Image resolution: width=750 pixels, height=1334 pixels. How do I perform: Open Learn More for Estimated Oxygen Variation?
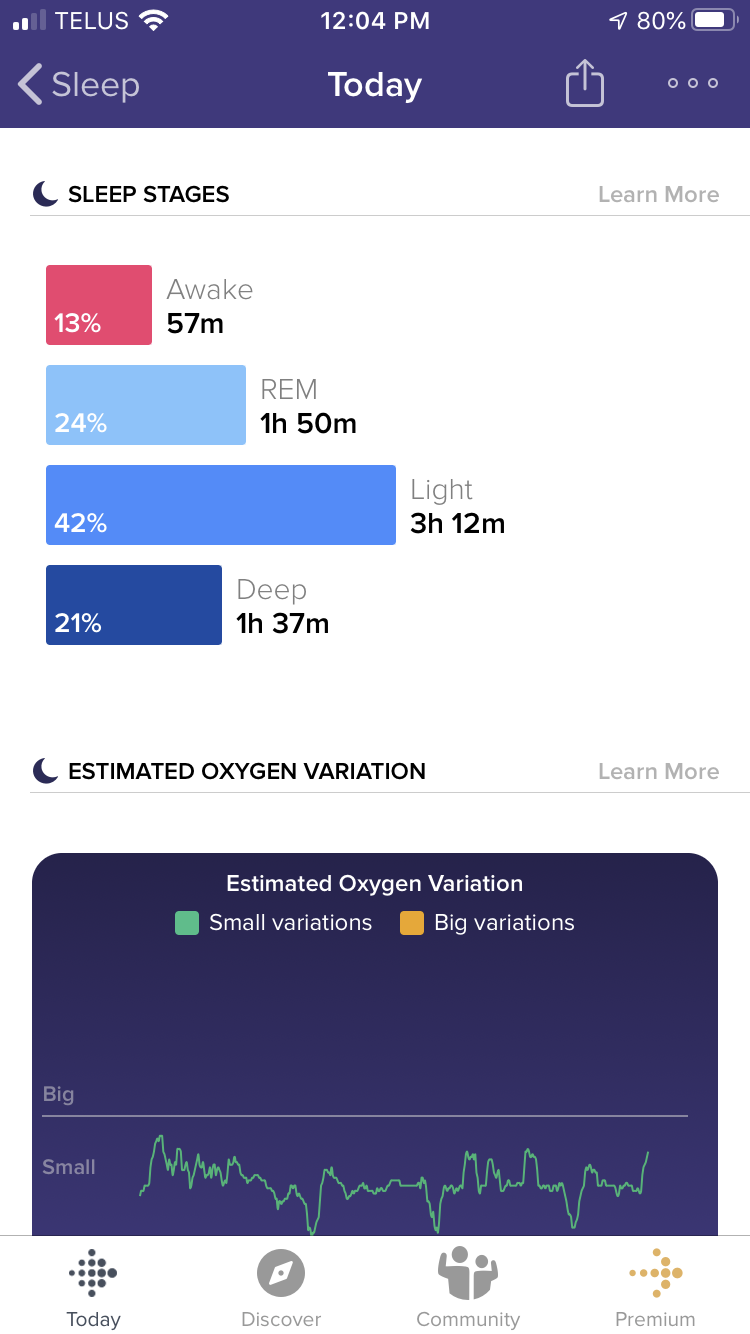(658, 771)
